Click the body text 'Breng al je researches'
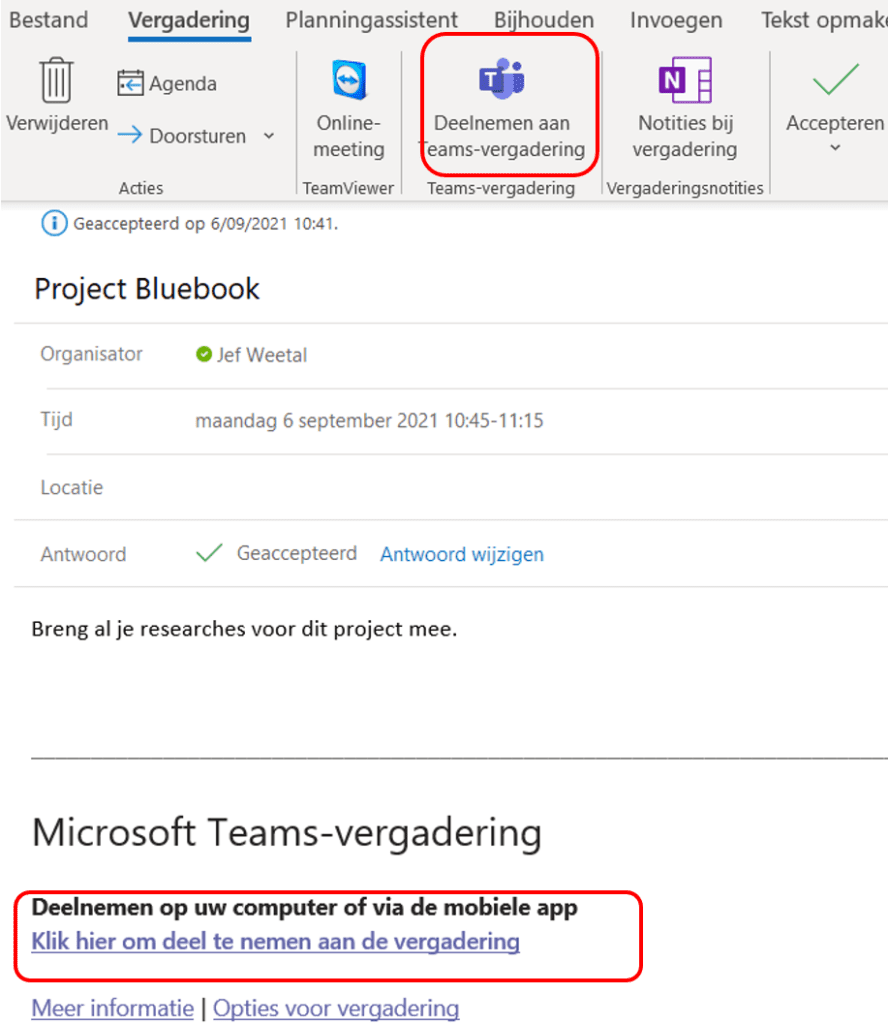888x1024 pixels. coord(244,629)
